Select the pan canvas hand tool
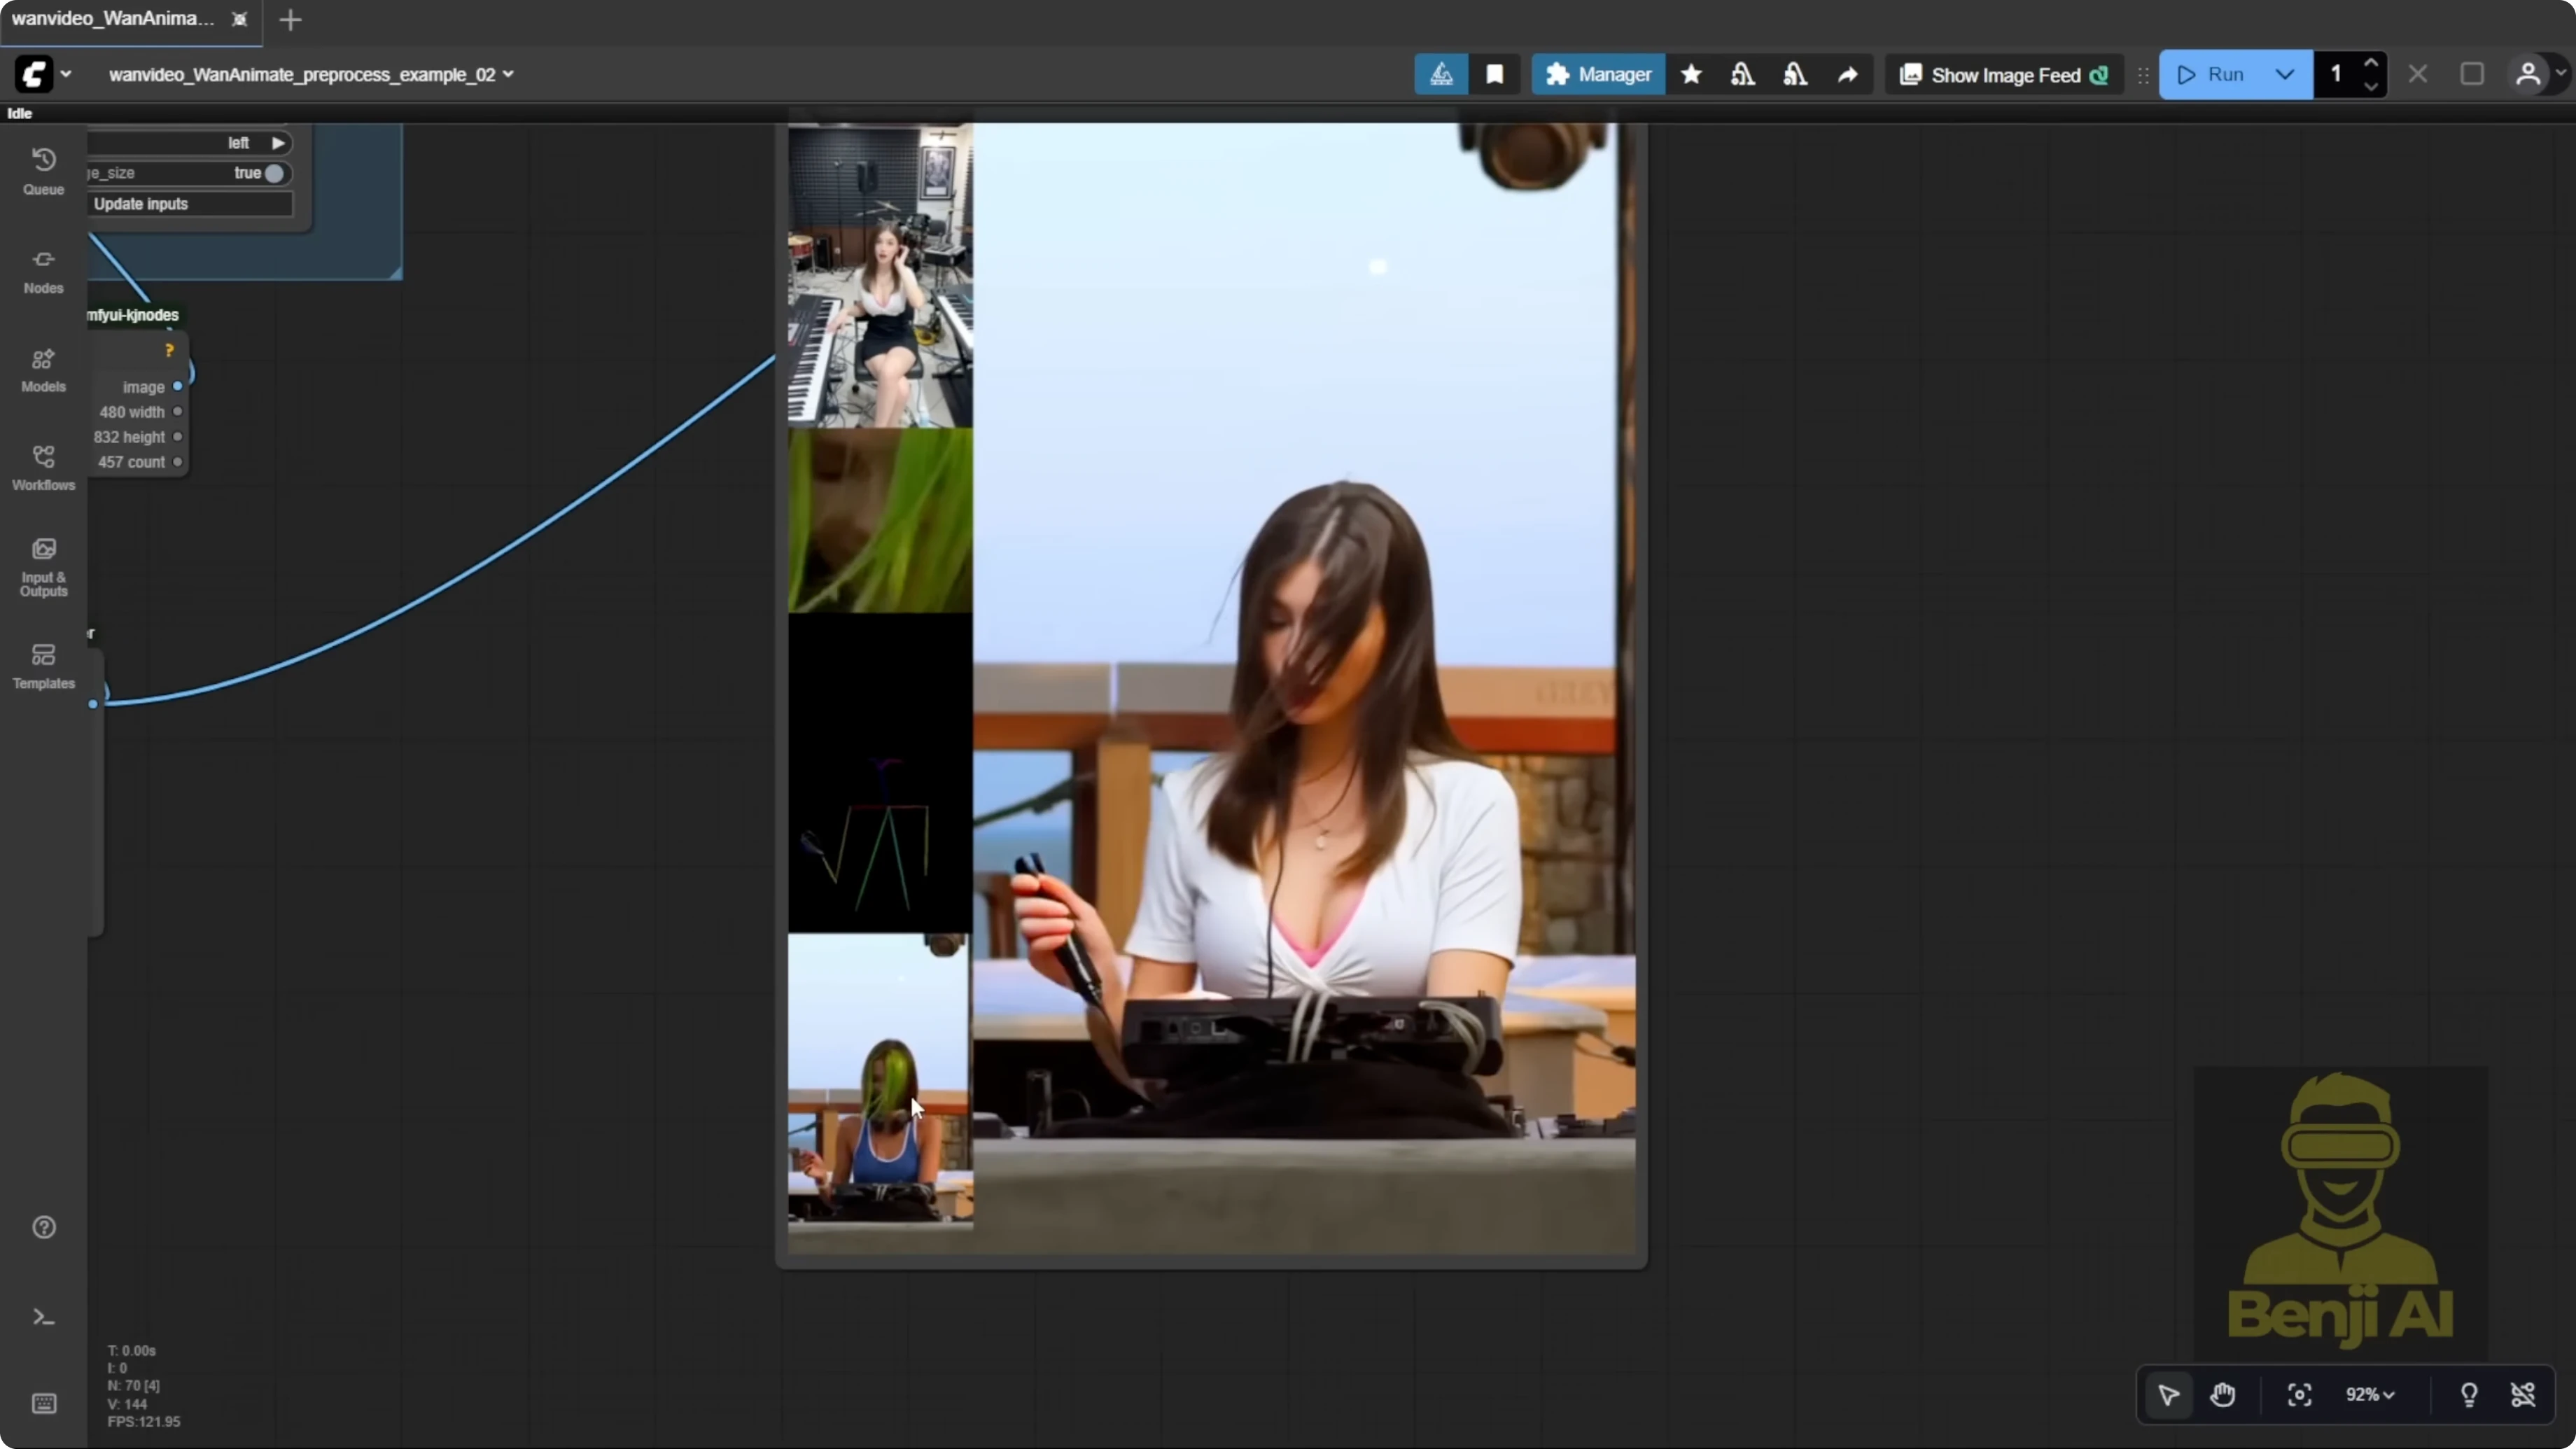 tap(2223, 1395)
